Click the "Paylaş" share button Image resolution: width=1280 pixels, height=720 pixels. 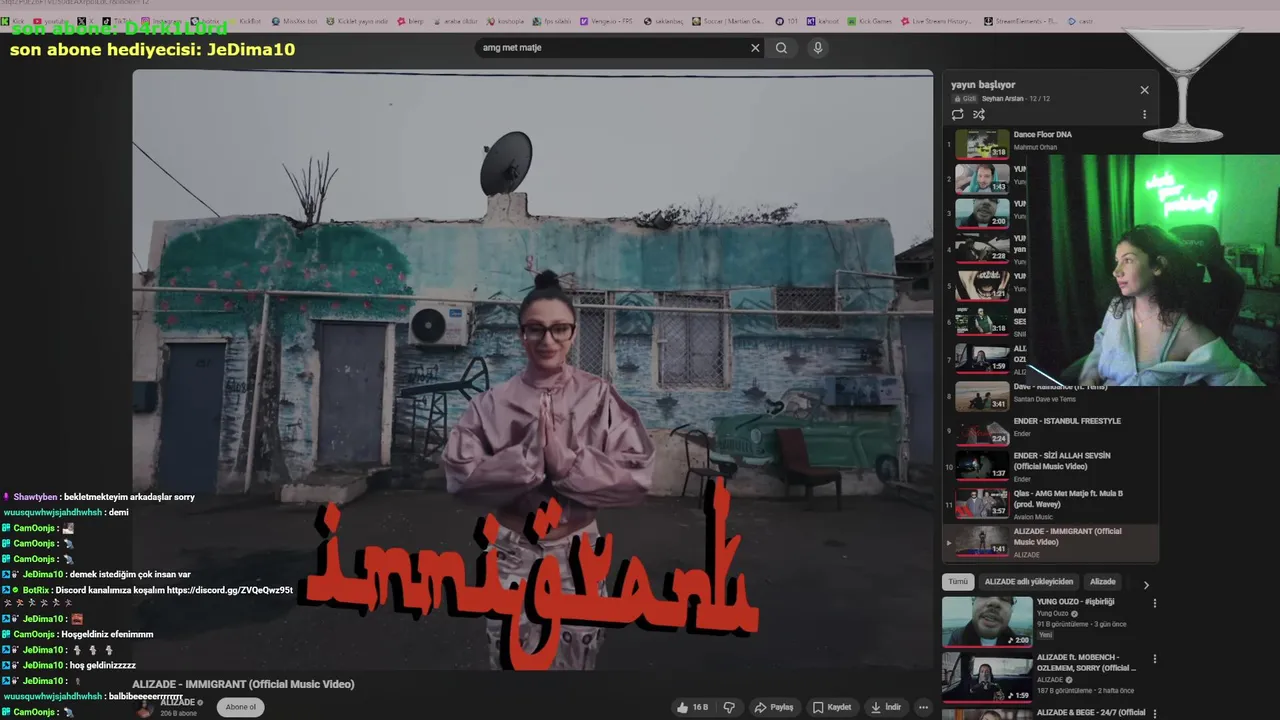tap(773, 707)
